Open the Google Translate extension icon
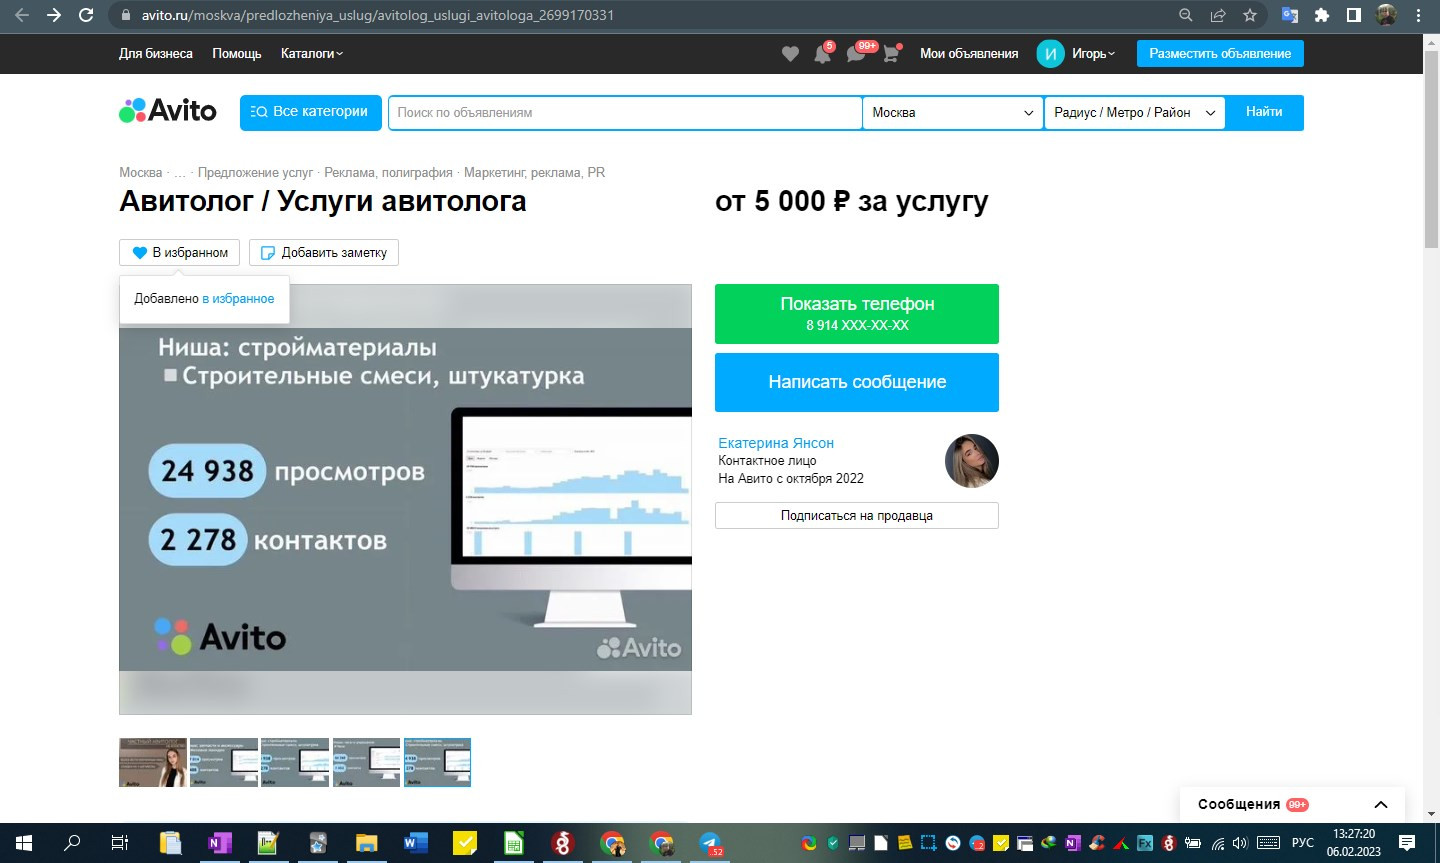Image resolution: width=1440 pixels, height=863 pixels. point(1290,15)
